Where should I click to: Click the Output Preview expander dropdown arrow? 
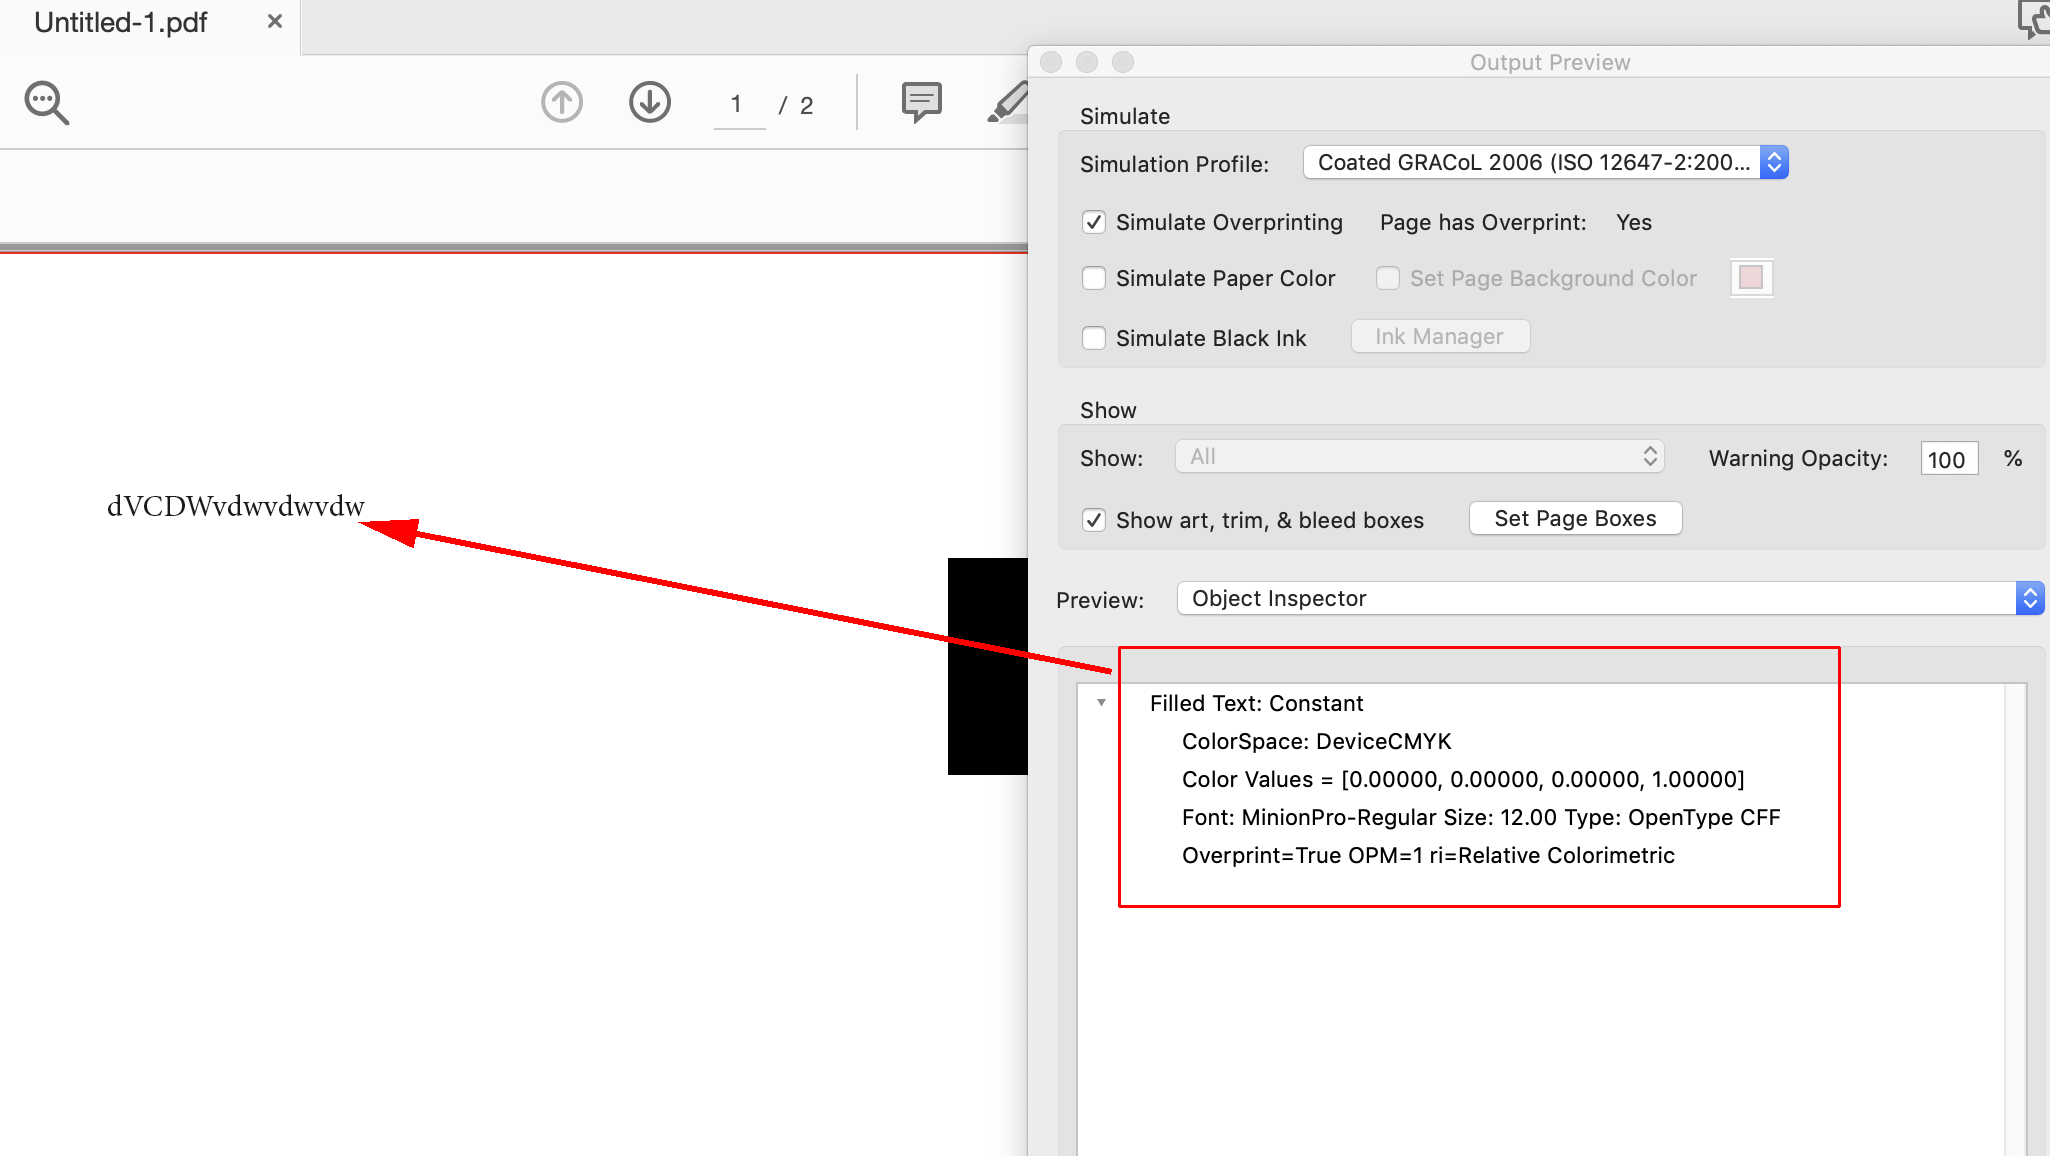(x=1100, y=701)
